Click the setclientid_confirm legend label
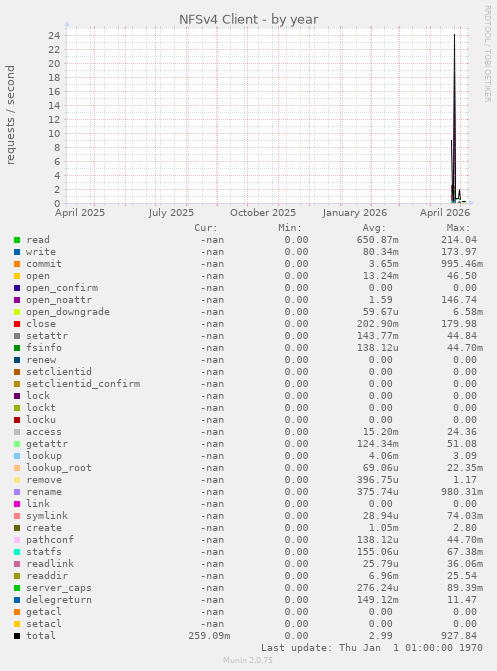497x671 pixels. click(83, 384)
